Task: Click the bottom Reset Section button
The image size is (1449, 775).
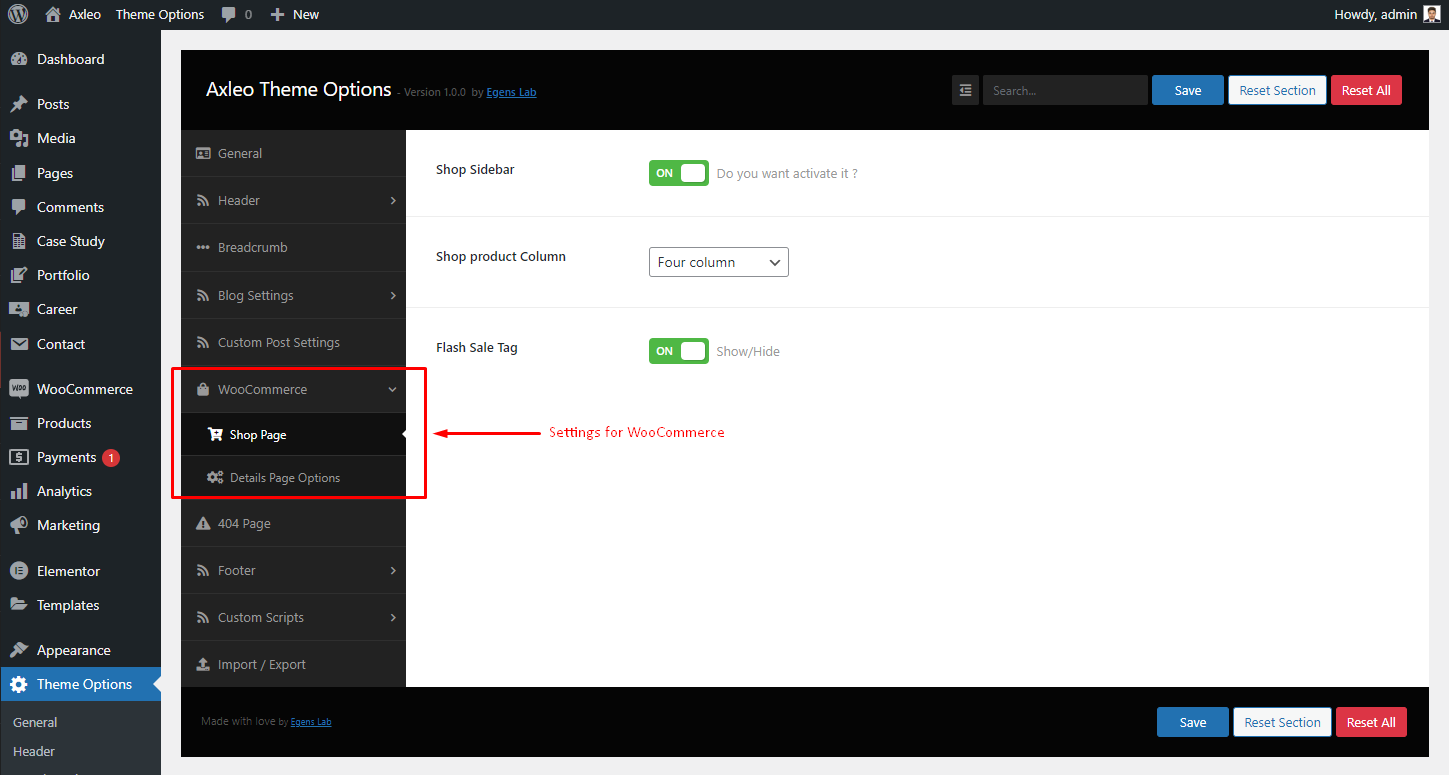Action: coord(1282,722)
